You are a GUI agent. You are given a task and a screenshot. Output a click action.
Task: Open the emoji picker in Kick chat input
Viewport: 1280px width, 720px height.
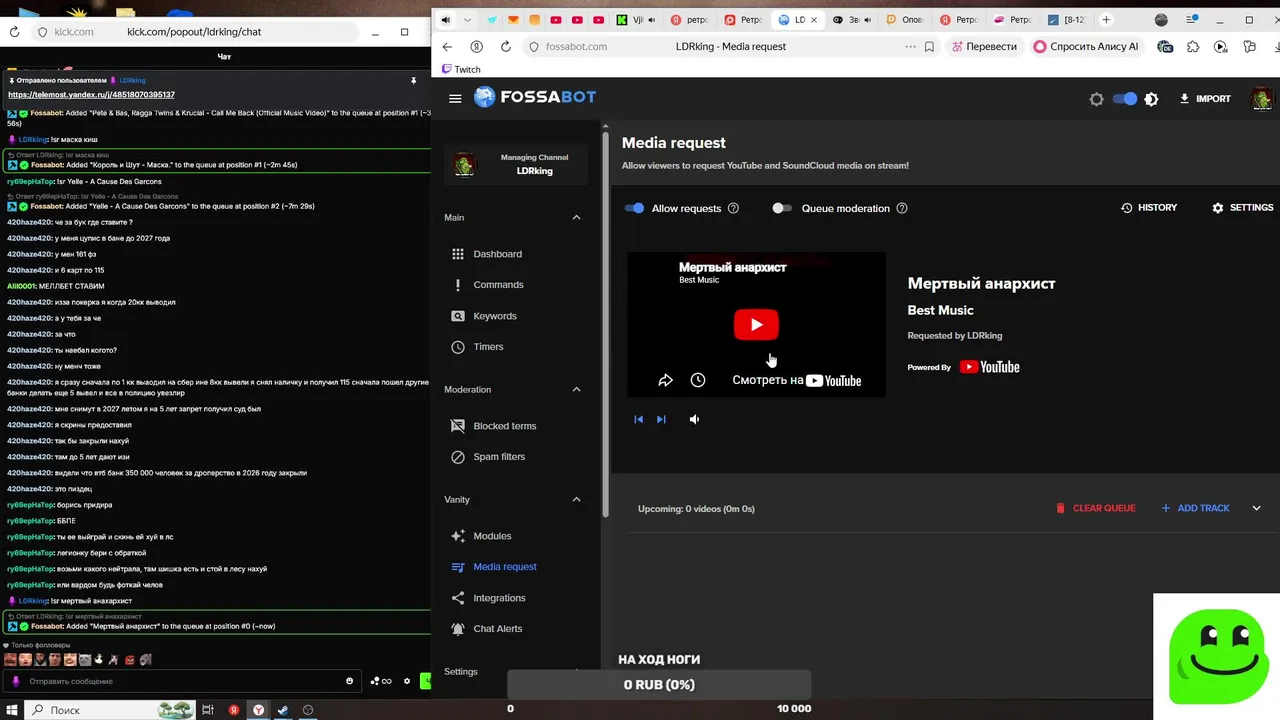pos(349,681)
